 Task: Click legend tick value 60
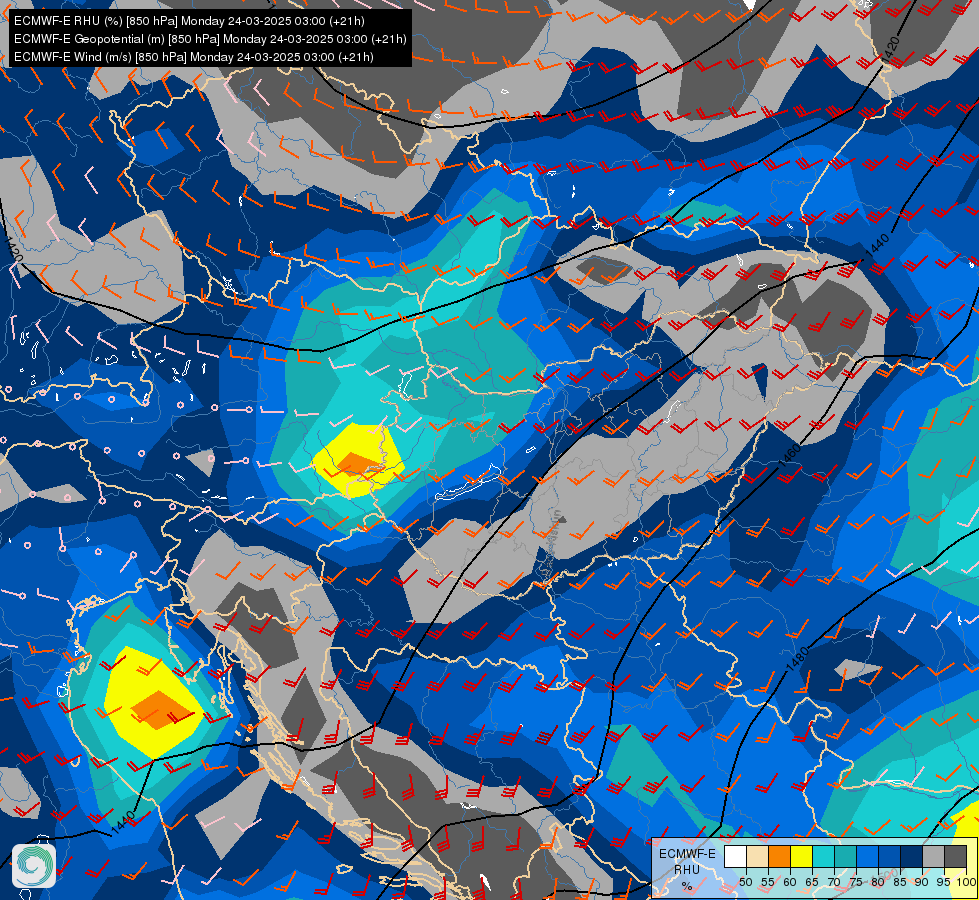[x=790, y=882]
